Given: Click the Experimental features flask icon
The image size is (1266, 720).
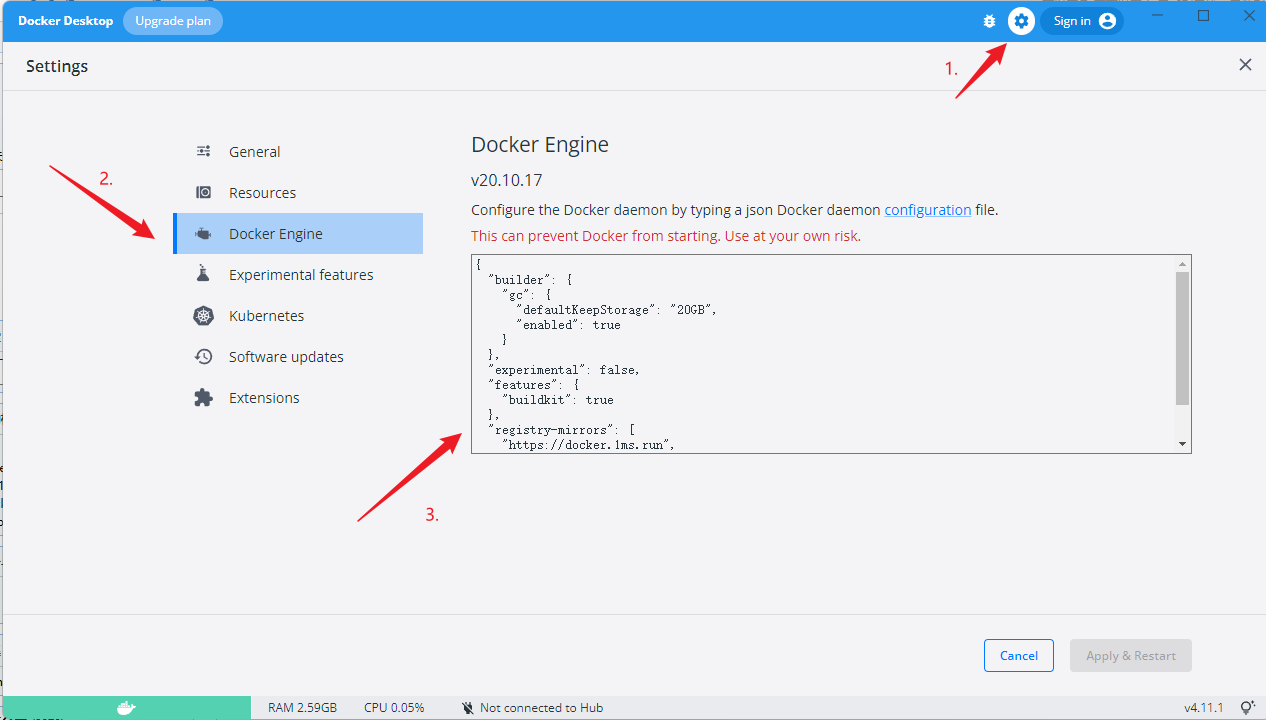Looking at the screenshot, I should pos(204,274).
